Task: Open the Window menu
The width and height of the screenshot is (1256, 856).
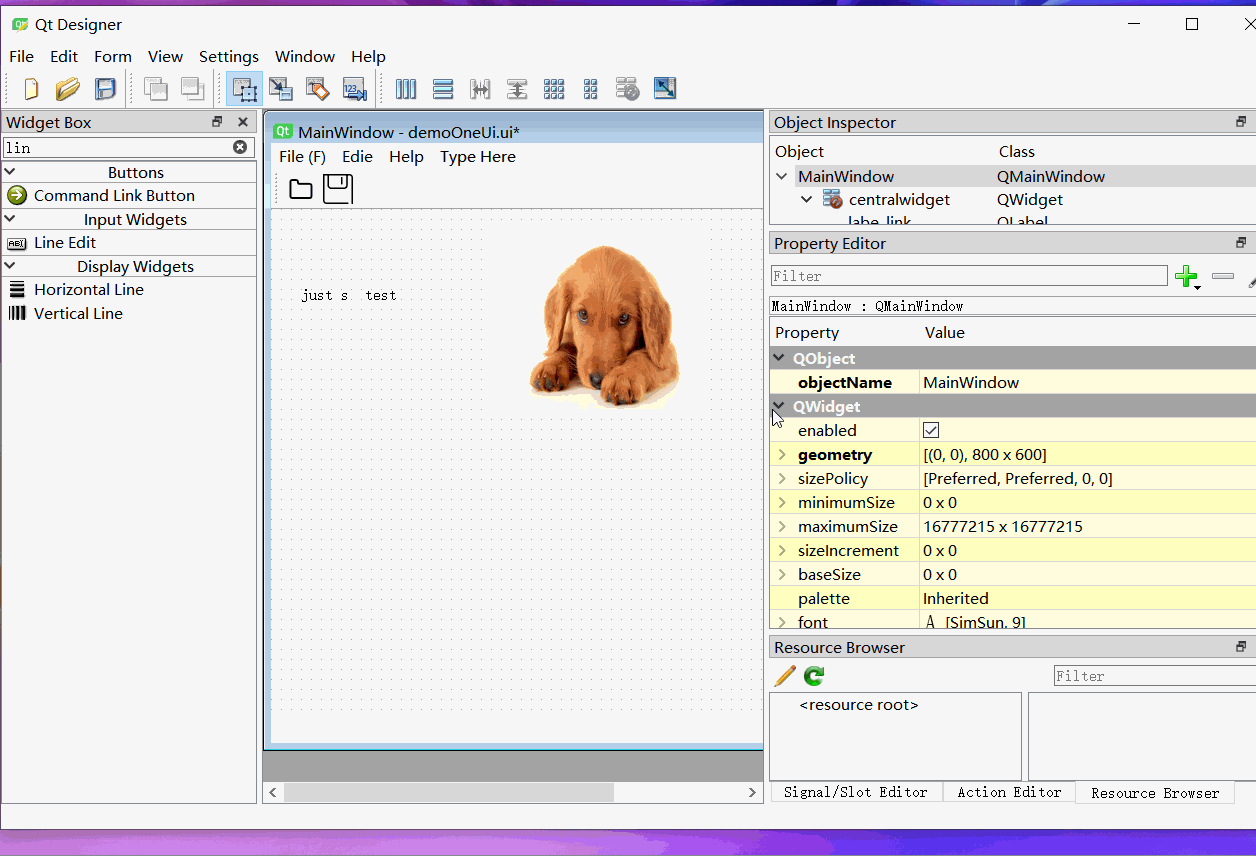Action: [x=305, y=56]
